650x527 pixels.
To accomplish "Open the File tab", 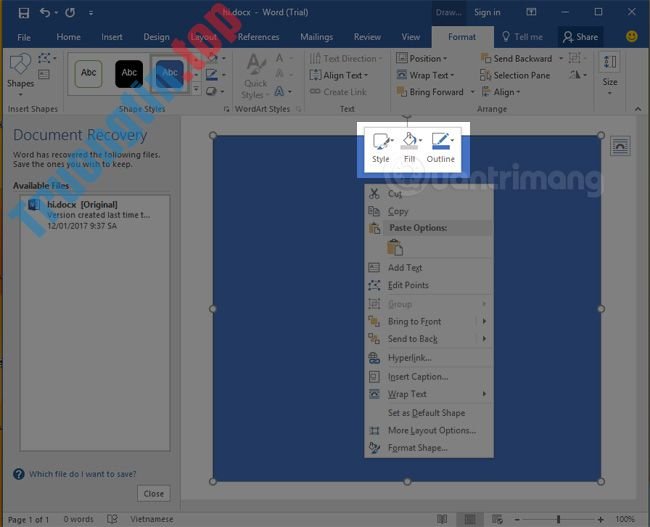I will (24, 37).
